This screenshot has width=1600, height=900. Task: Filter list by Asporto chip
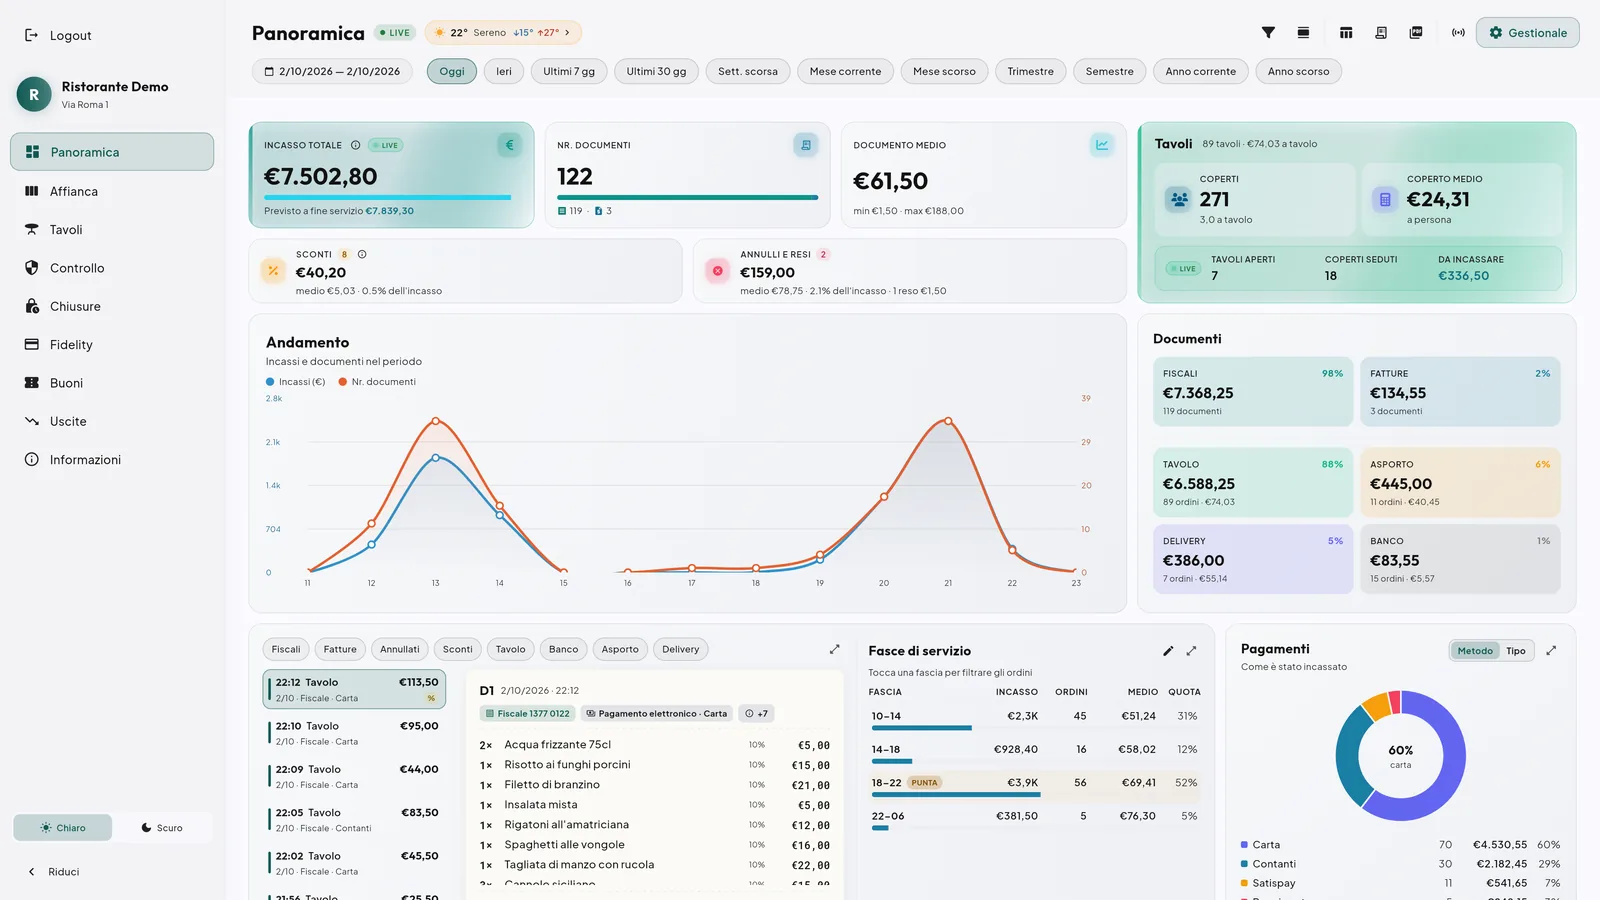pos(620,649)
